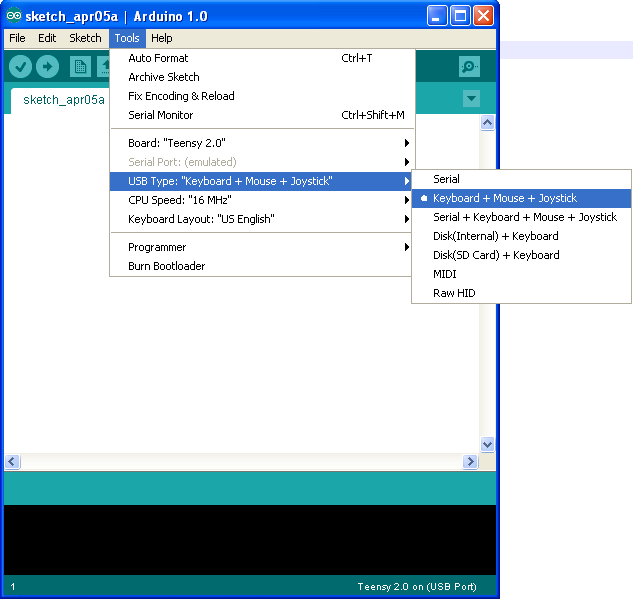
Task: Click the black console output area
Action: pyautogui.click(x=250, y=540)
